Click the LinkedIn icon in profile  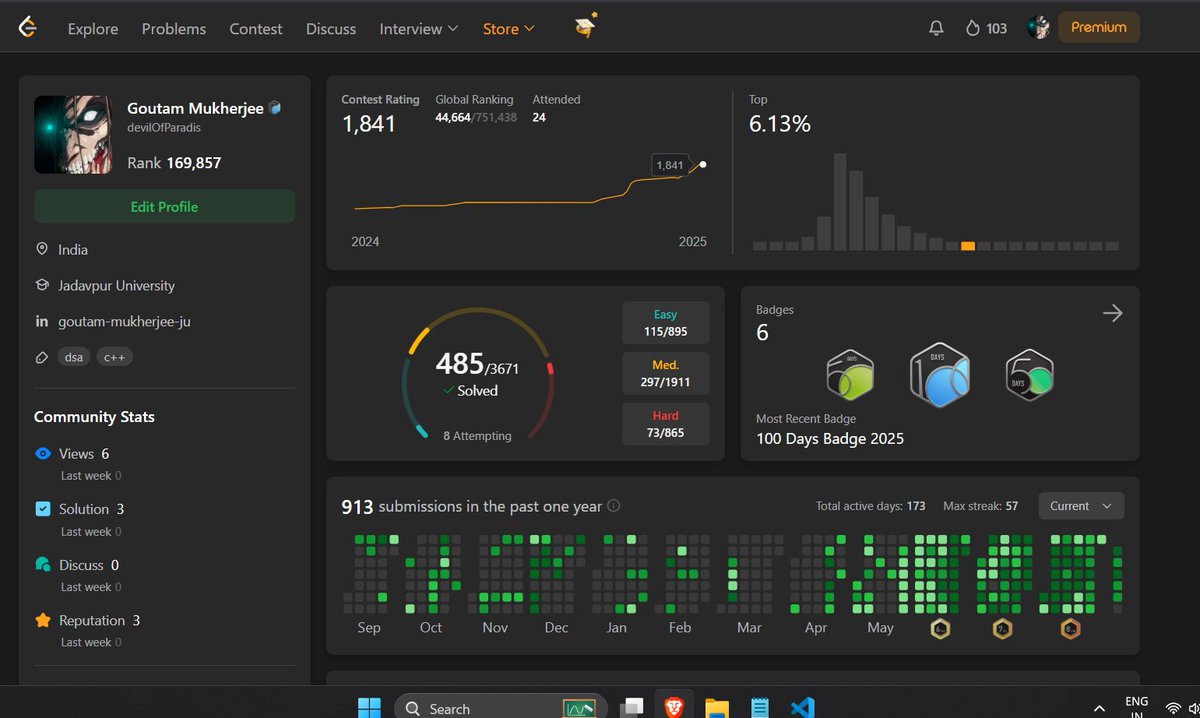(x=42, y=321)
